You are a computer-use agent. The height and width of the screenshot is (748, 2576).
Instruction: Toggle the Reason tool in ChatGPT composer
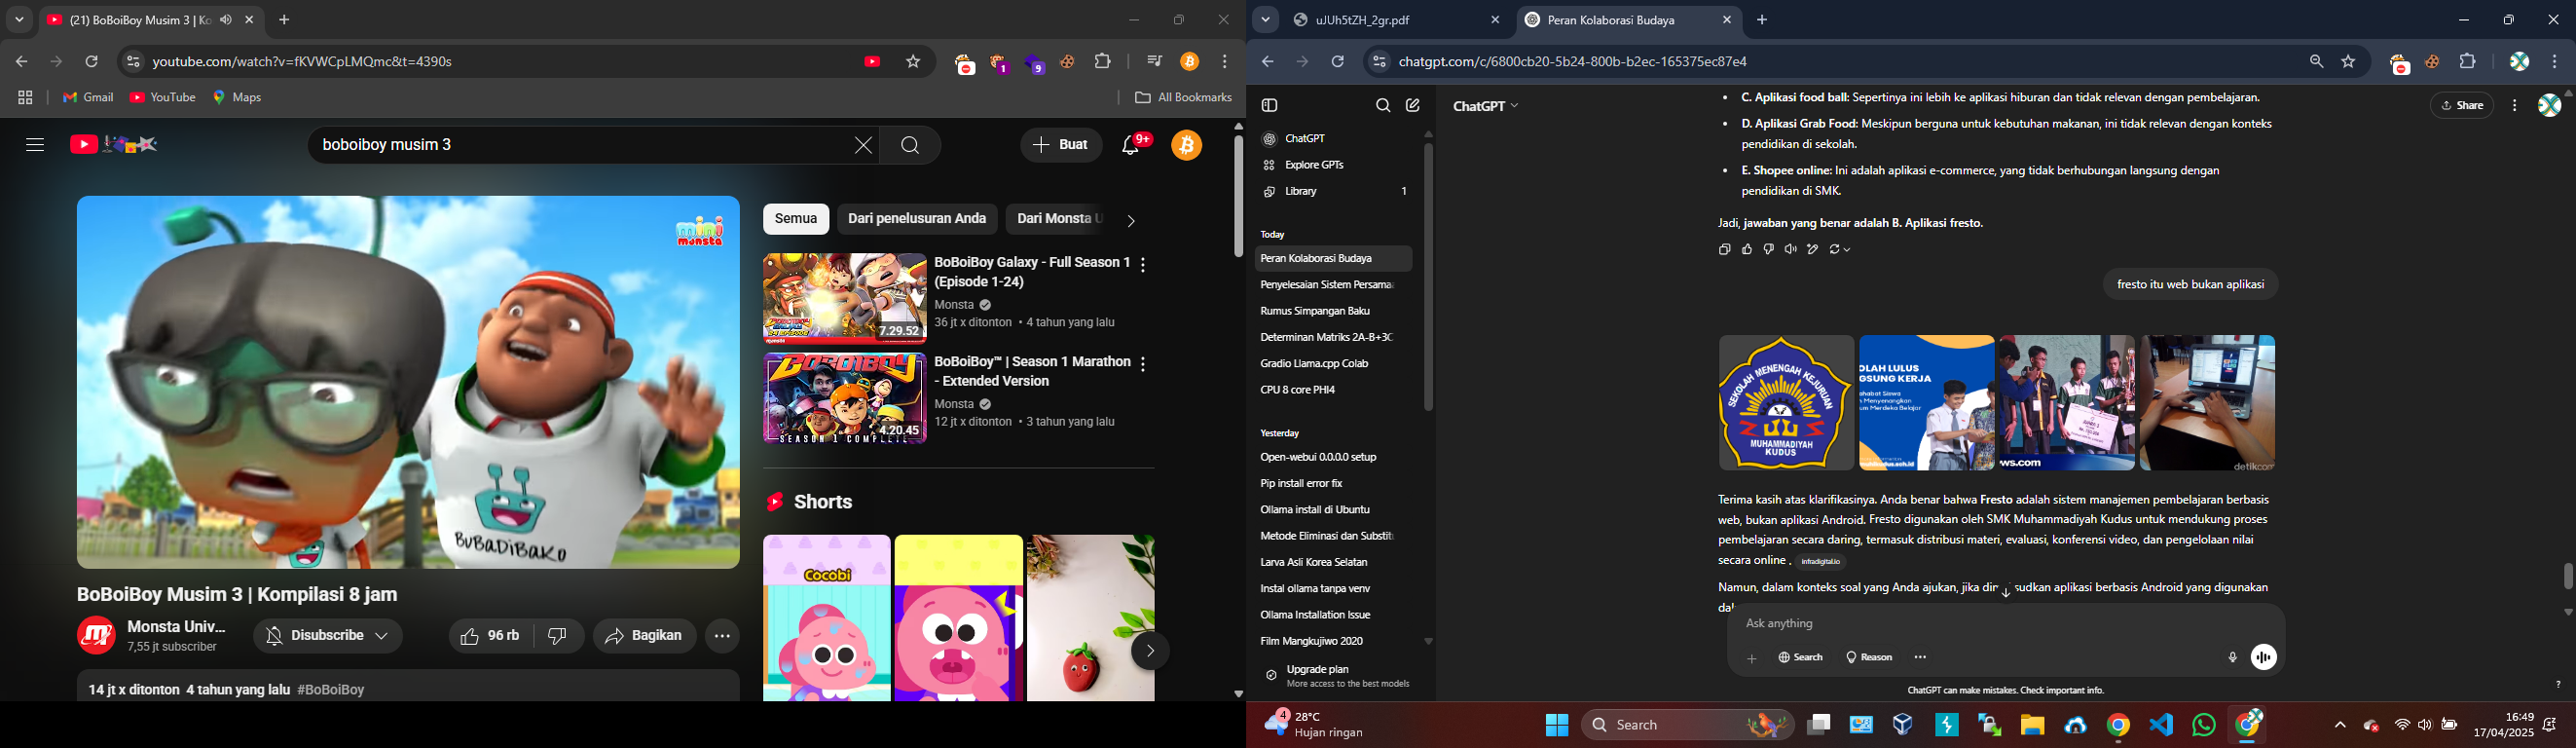(1869, 658)
